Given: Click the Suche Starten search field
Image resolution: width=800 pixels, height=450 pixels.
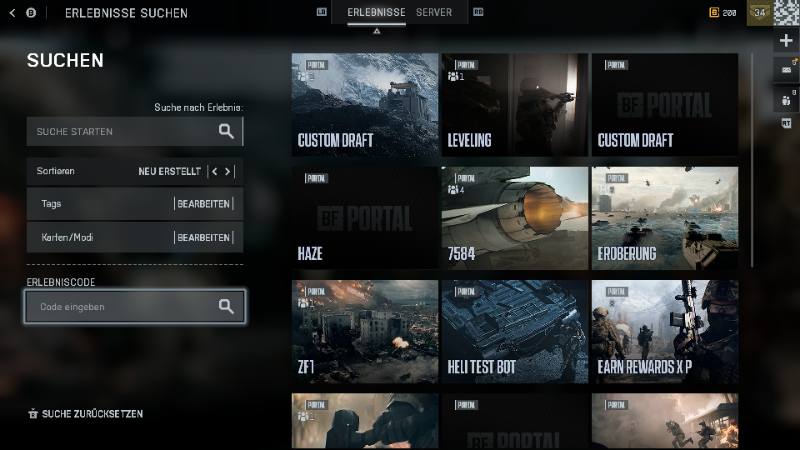Looking at the screenshot, I should click(120, 131).
